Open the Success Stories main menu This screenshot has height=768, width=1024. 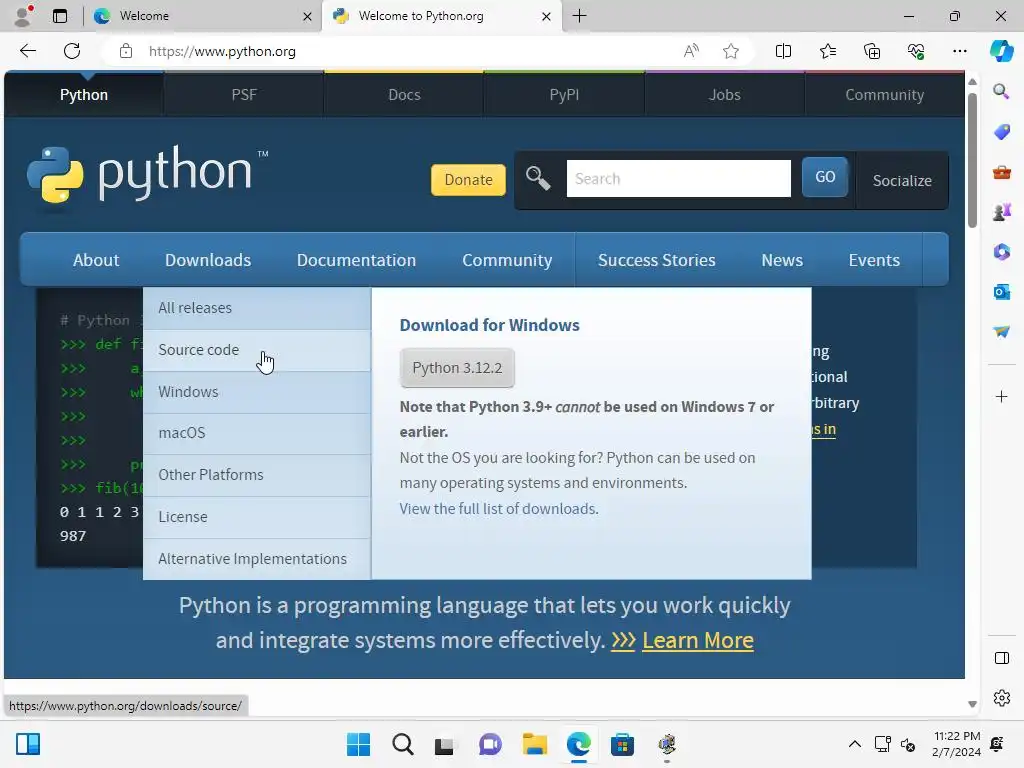[x=656, y=260]
